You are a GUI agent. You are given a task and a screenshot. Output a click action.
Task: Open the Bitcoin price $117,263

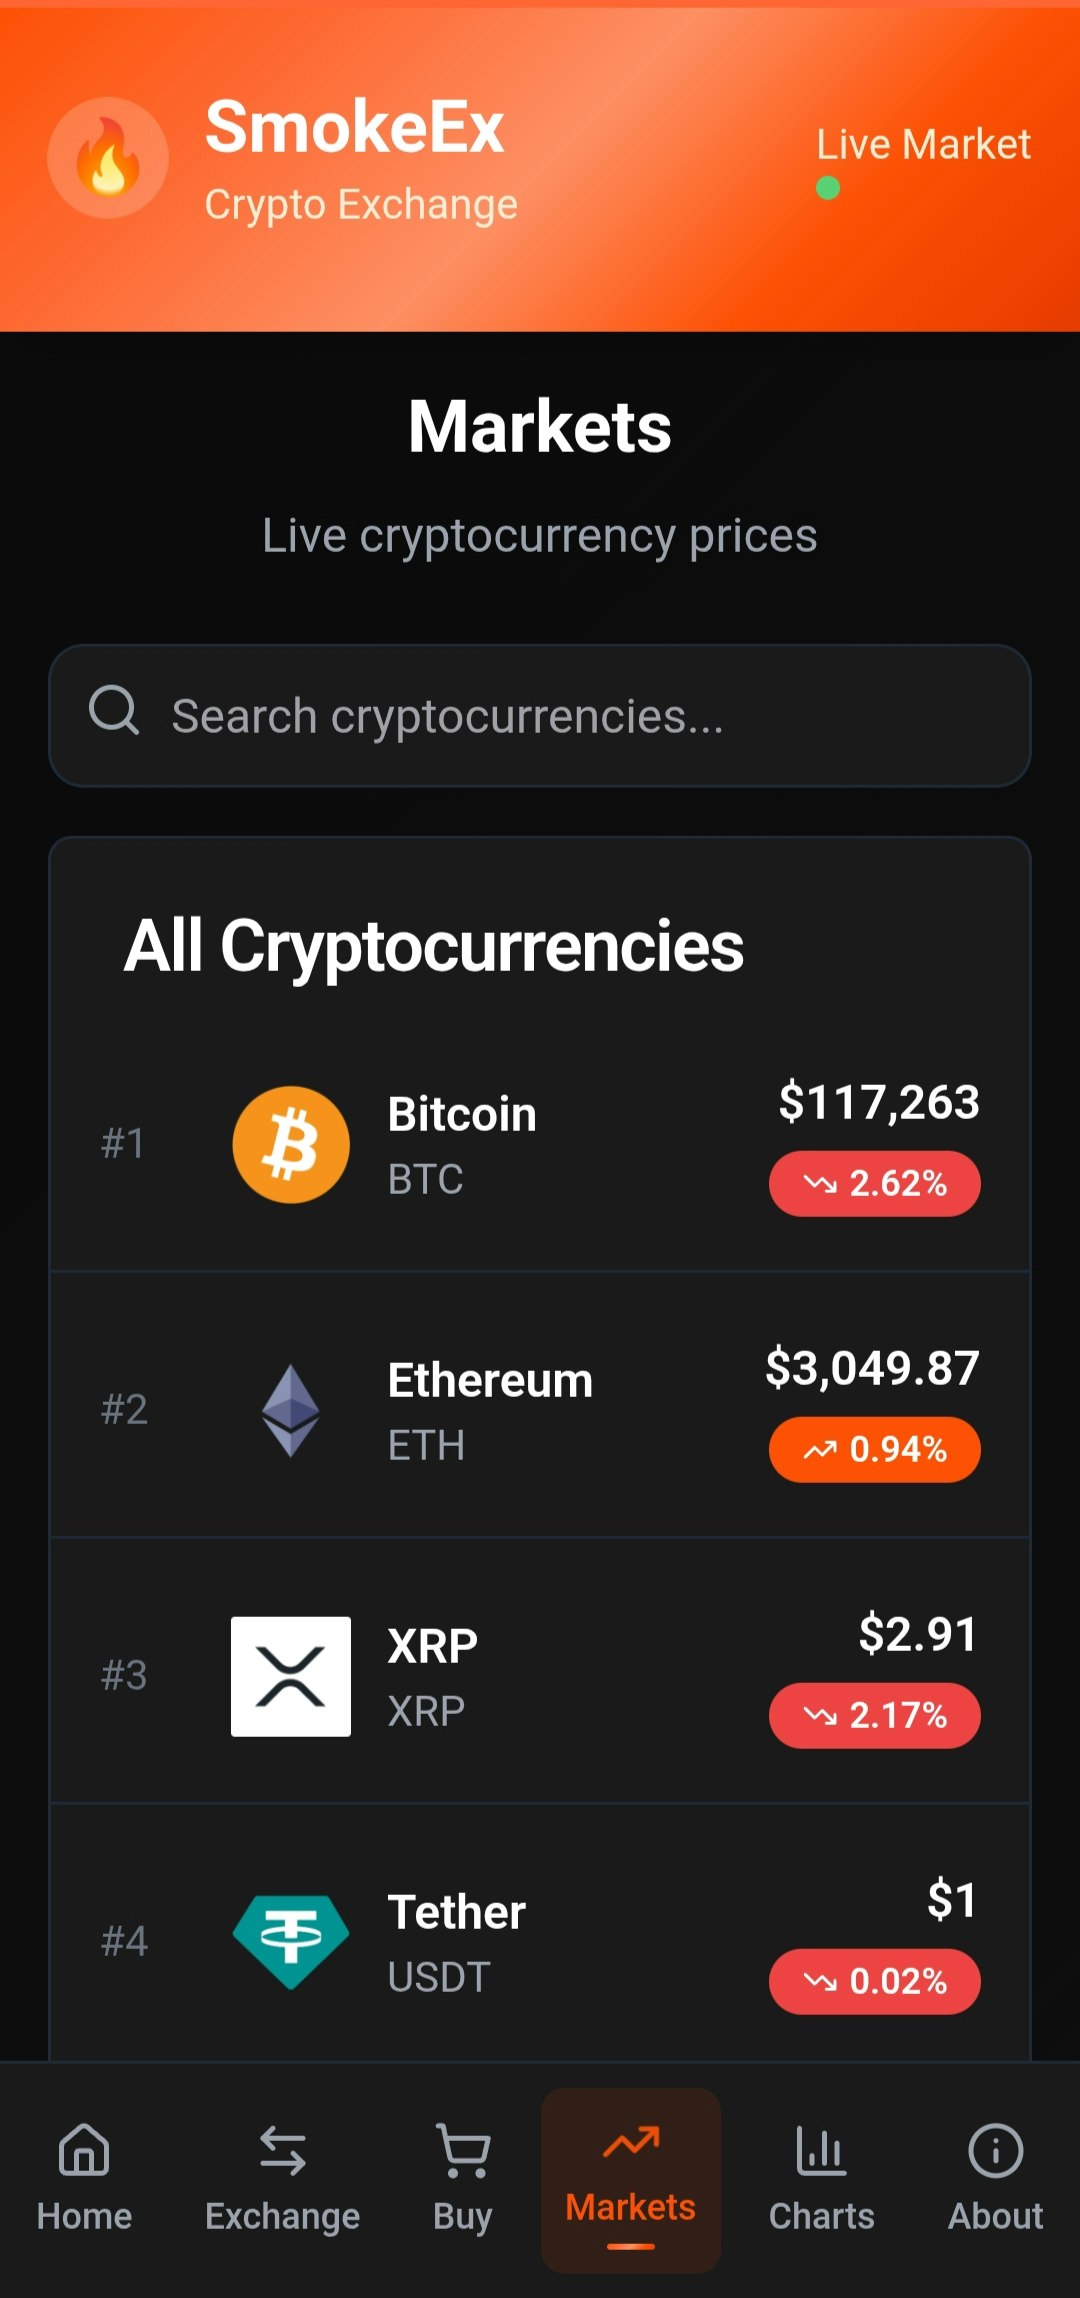(879, 1103)
